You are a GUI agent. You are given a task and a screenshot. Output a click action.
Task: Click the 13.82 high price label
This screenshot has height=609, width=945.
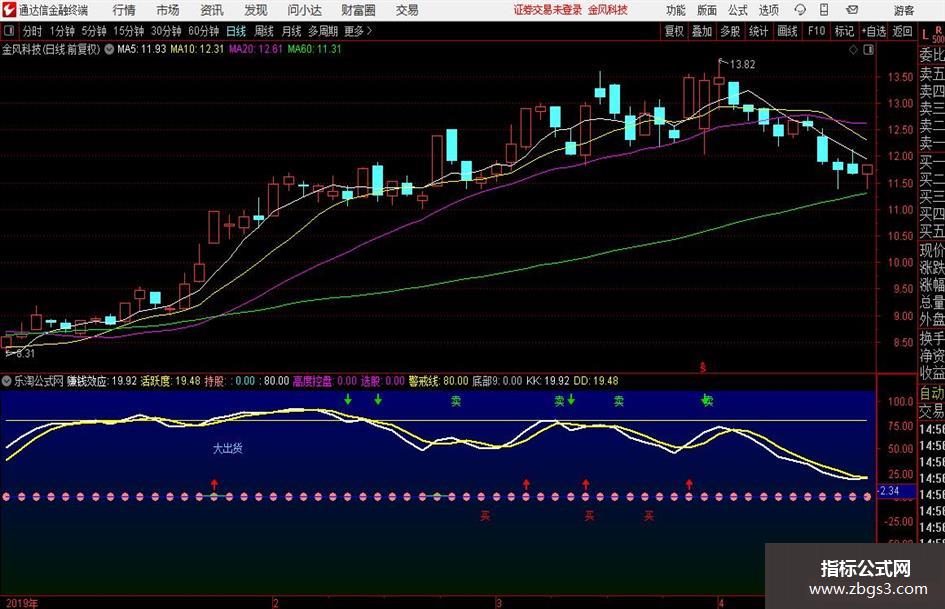[x=742, y=65]
